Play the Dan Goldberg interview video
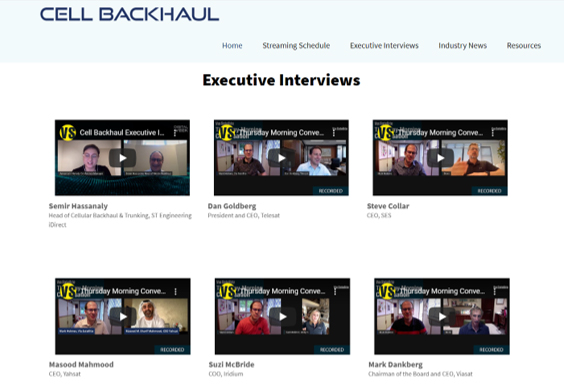This screenshot has height=390, width=564. (281, 158)
